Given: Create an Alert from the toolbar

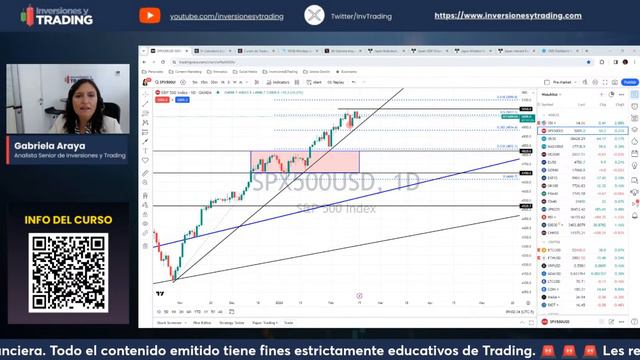Looking at the screenshot, I should pos(314,82).
